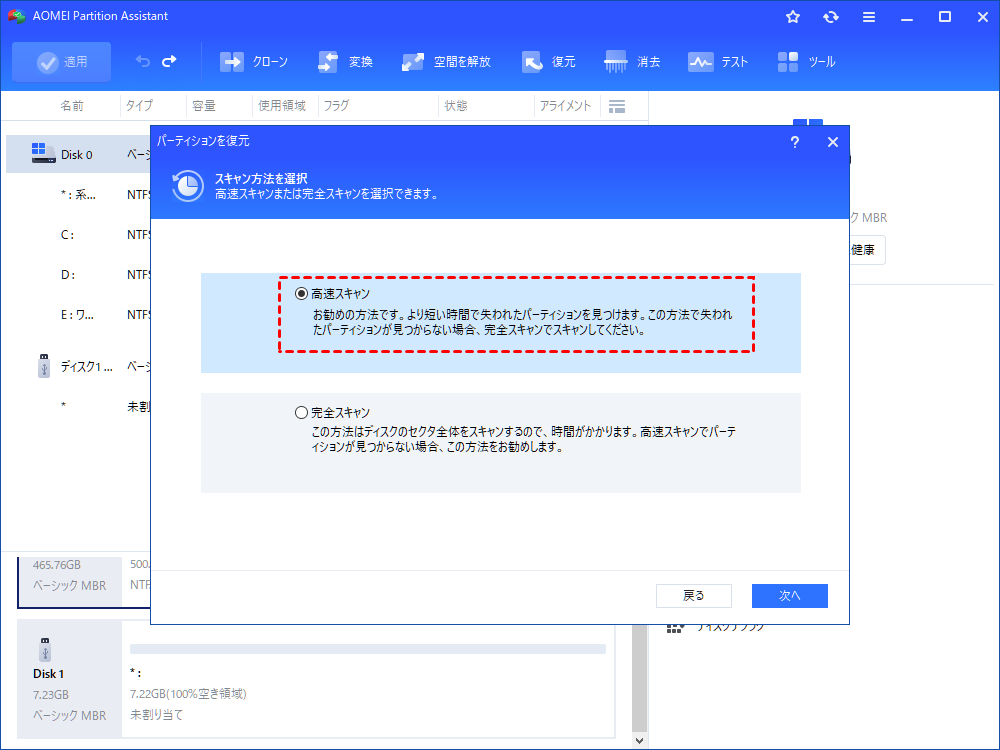Select the Fast Scan (高速スキャン) radio button
Screen dimensions: 1000x750
(302, 294)
